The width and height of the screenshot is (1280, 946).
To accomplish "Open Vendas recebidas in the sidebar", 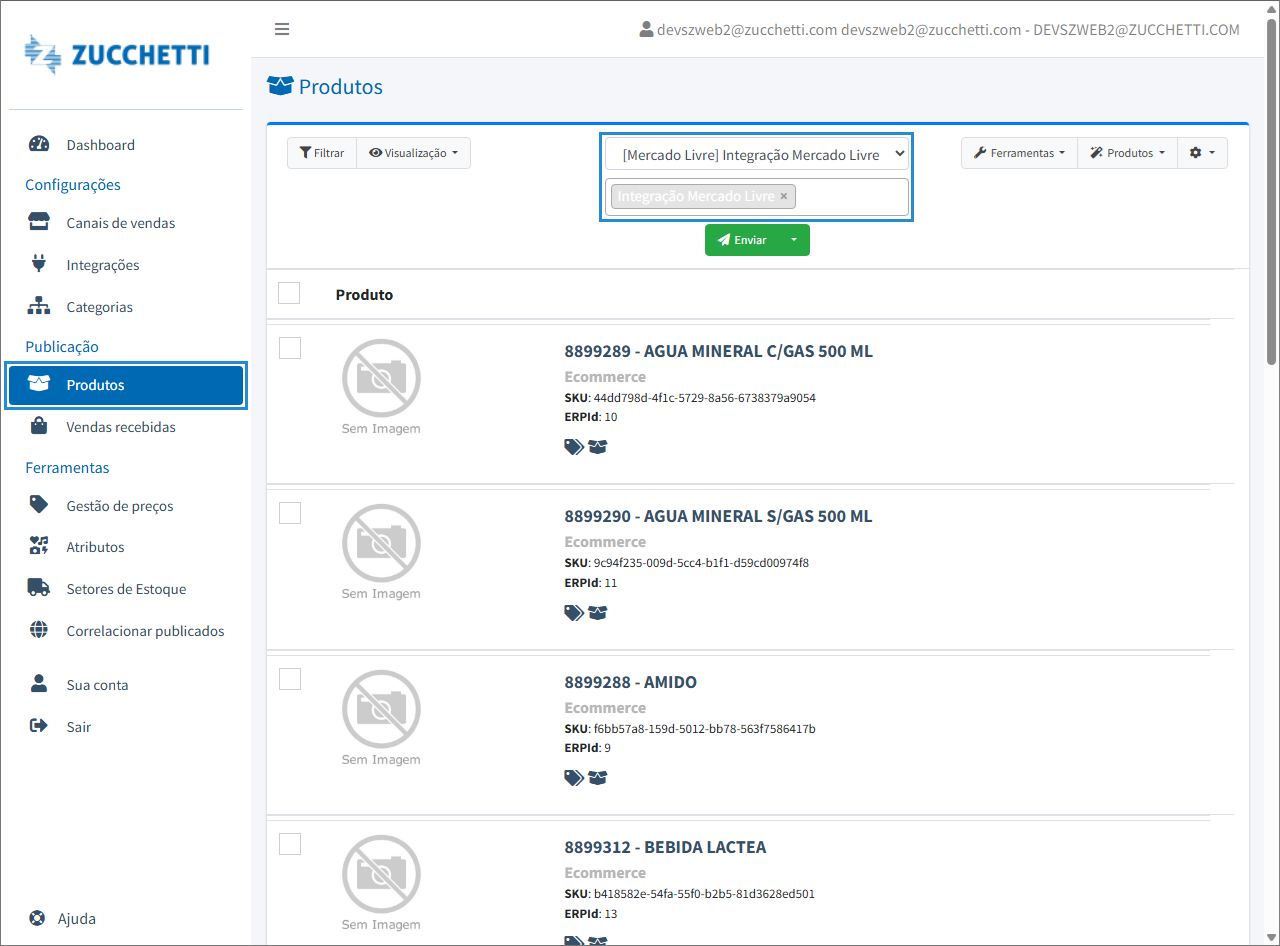I will point(121,427).
